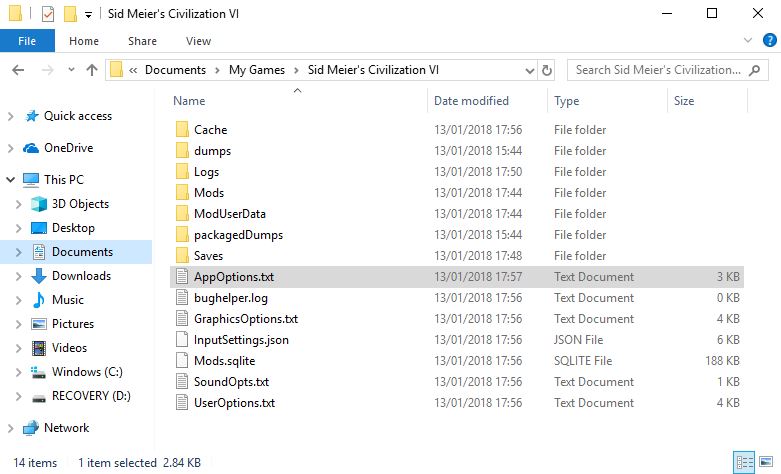Switch to the Share ribbon tab
This screenshot has height=474, width=781.
pos(142,41)
